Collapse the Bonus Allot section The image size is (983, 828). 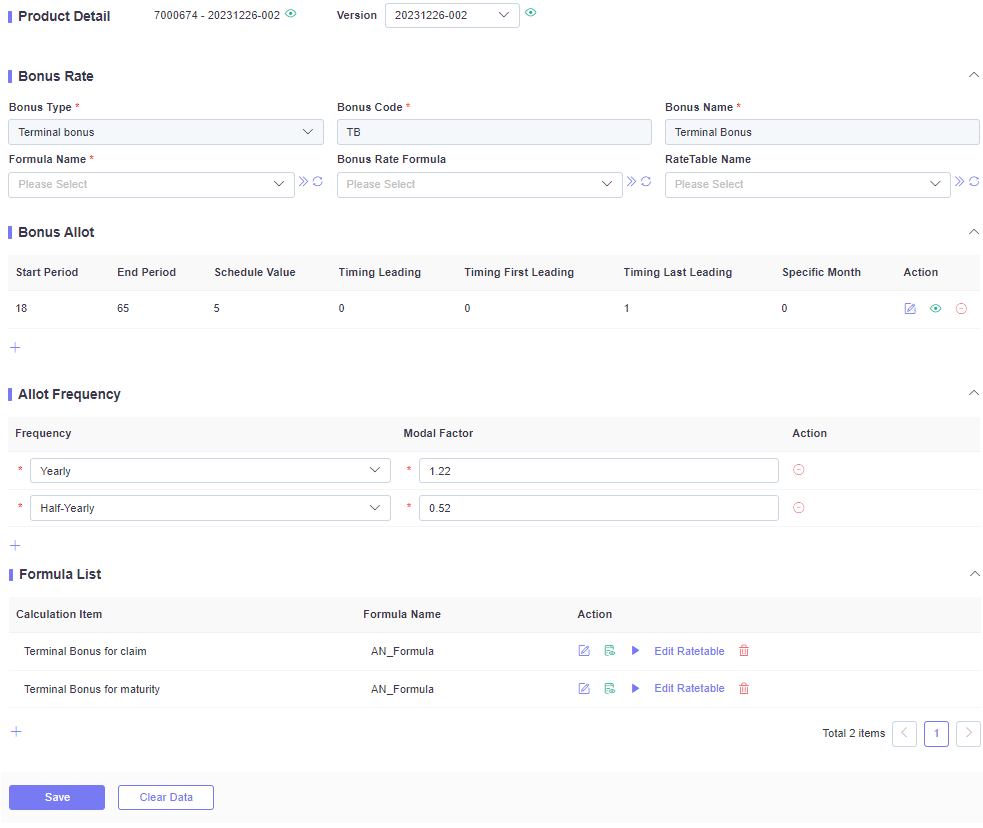click(974, 232)
